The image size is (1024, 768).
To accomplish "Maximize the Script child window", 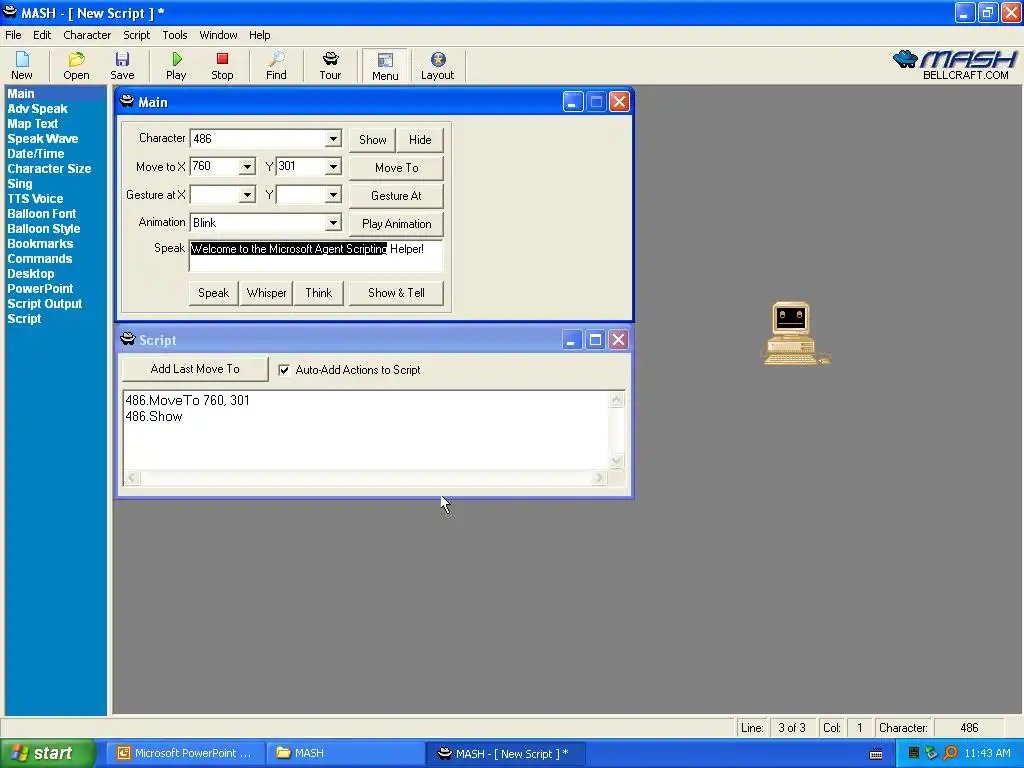I will [x=595, y=340].
